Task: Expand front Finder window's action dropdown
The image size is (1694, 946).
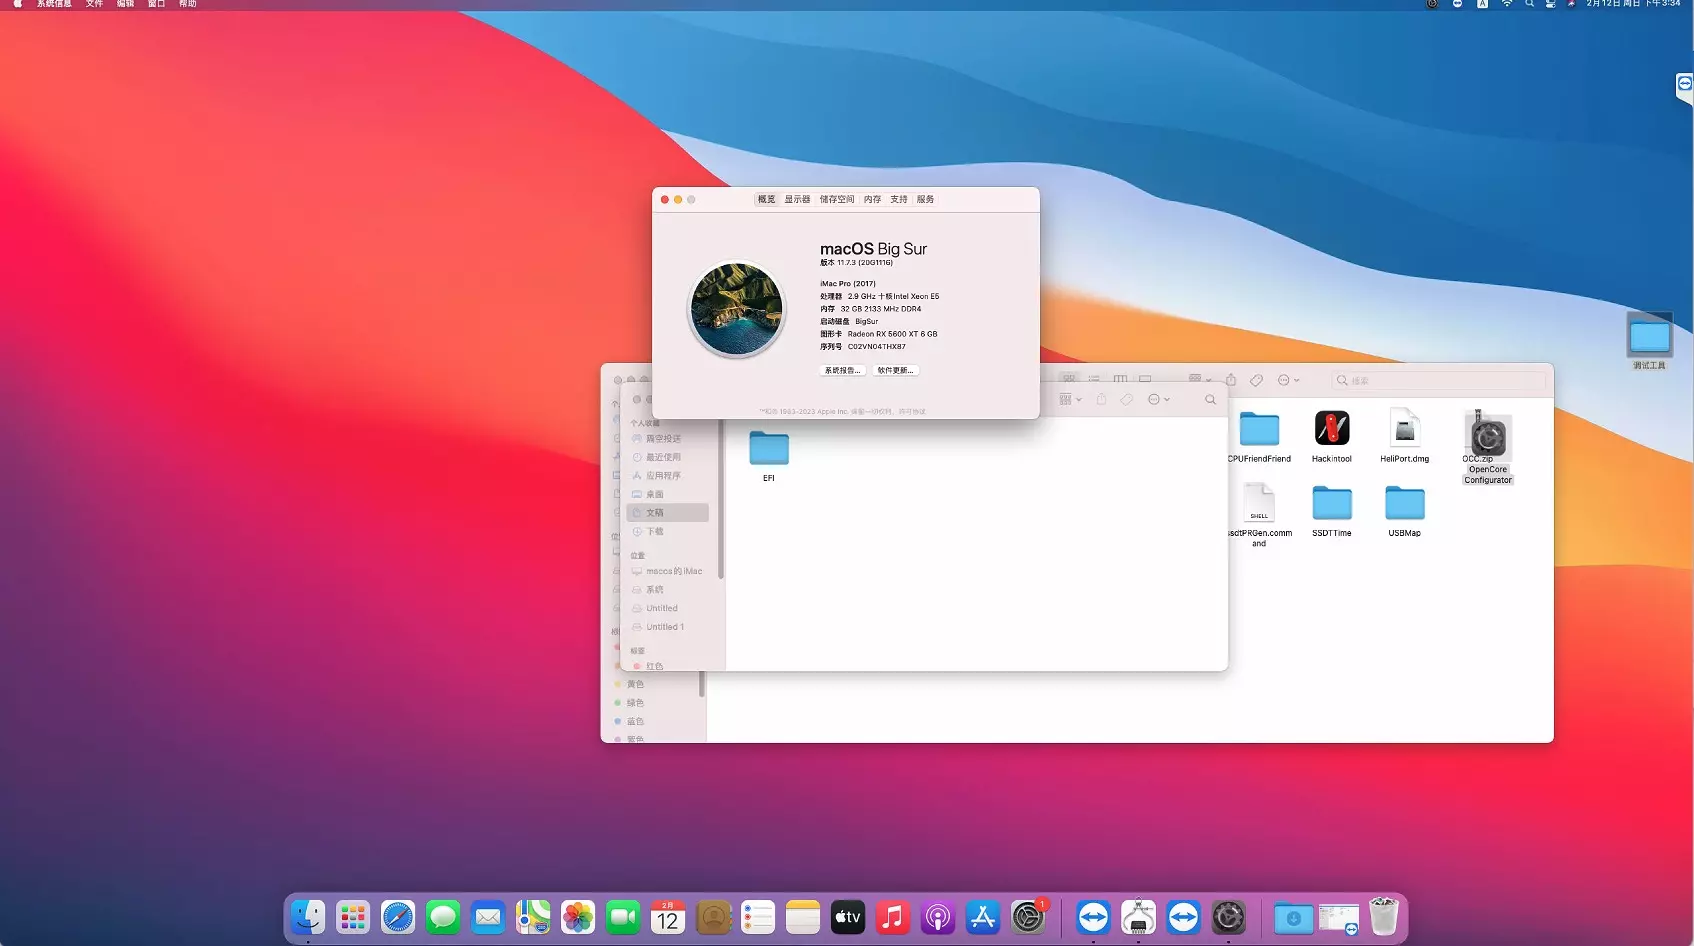Action: click(x=1158, y=400)
